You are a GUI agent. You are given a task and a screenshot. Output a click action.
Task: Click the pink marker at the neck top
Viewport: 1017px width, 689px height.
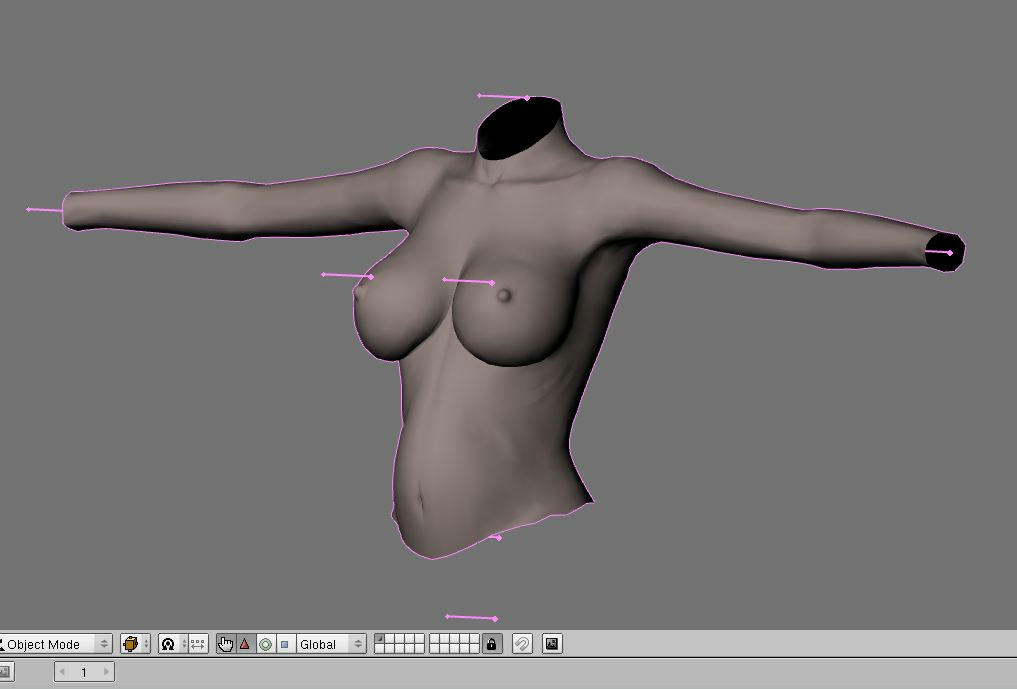click(503, 97)
